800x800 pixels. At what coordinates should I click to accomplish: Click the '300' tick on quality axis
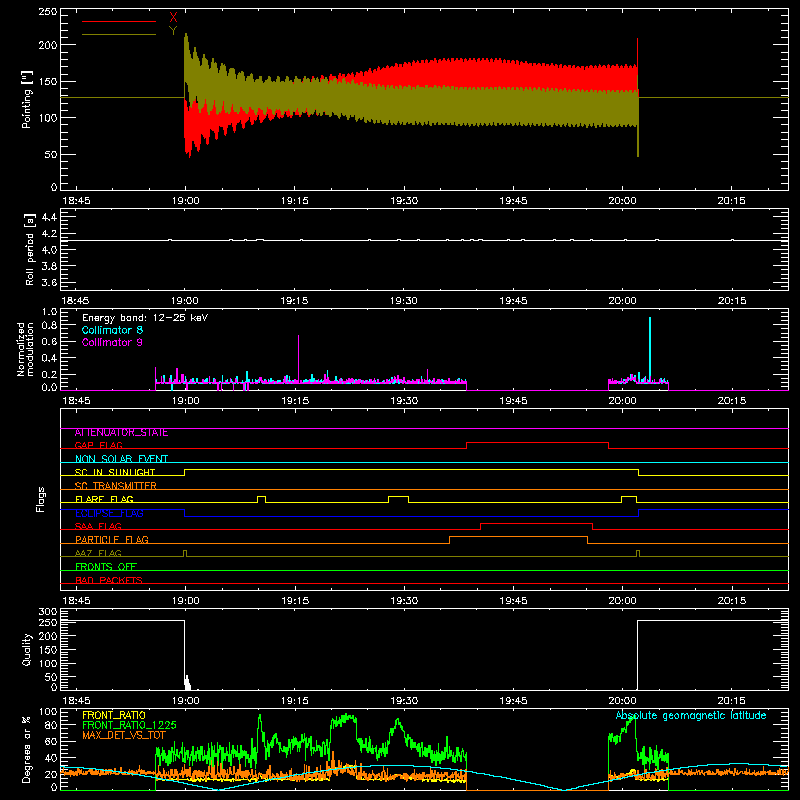tap(47, 612)
